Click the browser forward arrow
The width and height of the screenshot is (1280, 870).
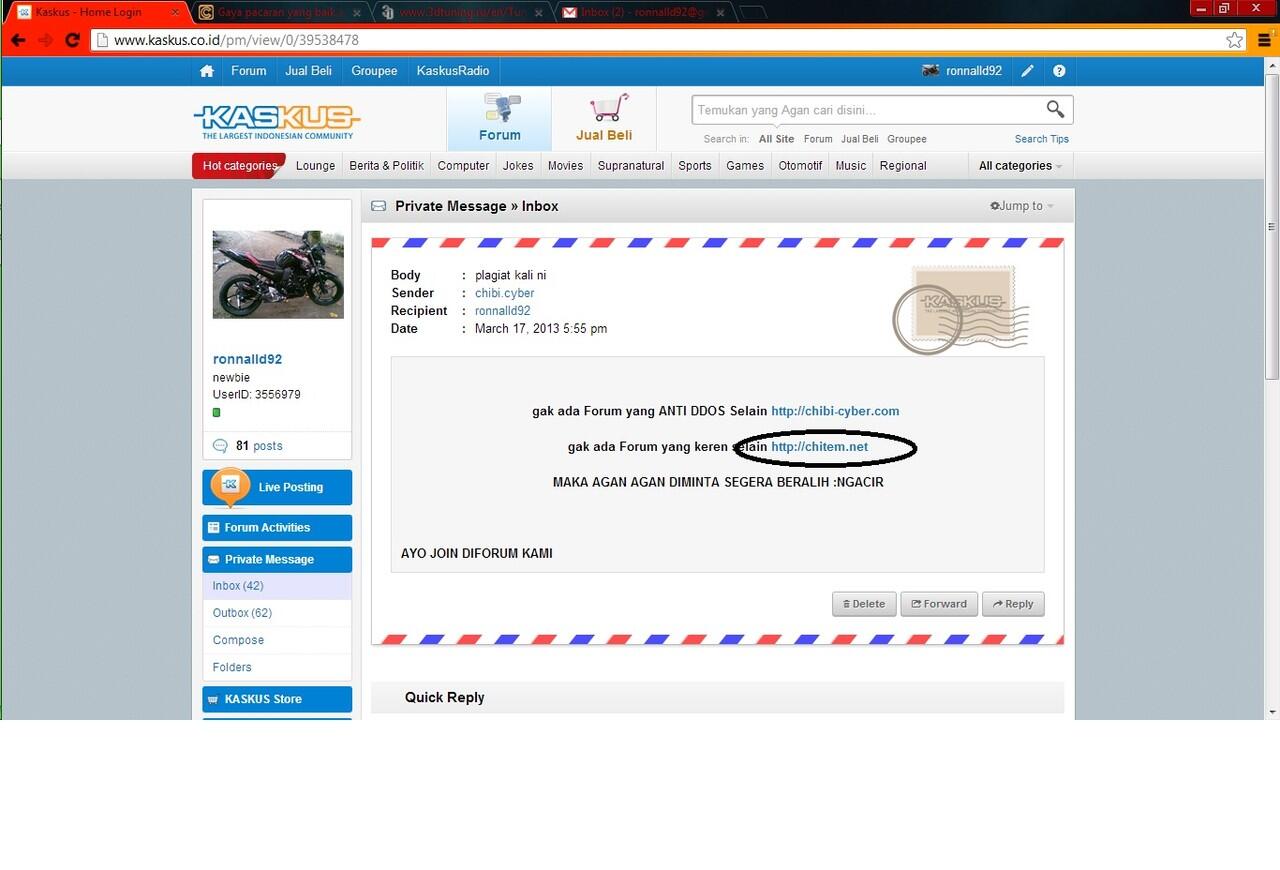[x=45, y=40]
